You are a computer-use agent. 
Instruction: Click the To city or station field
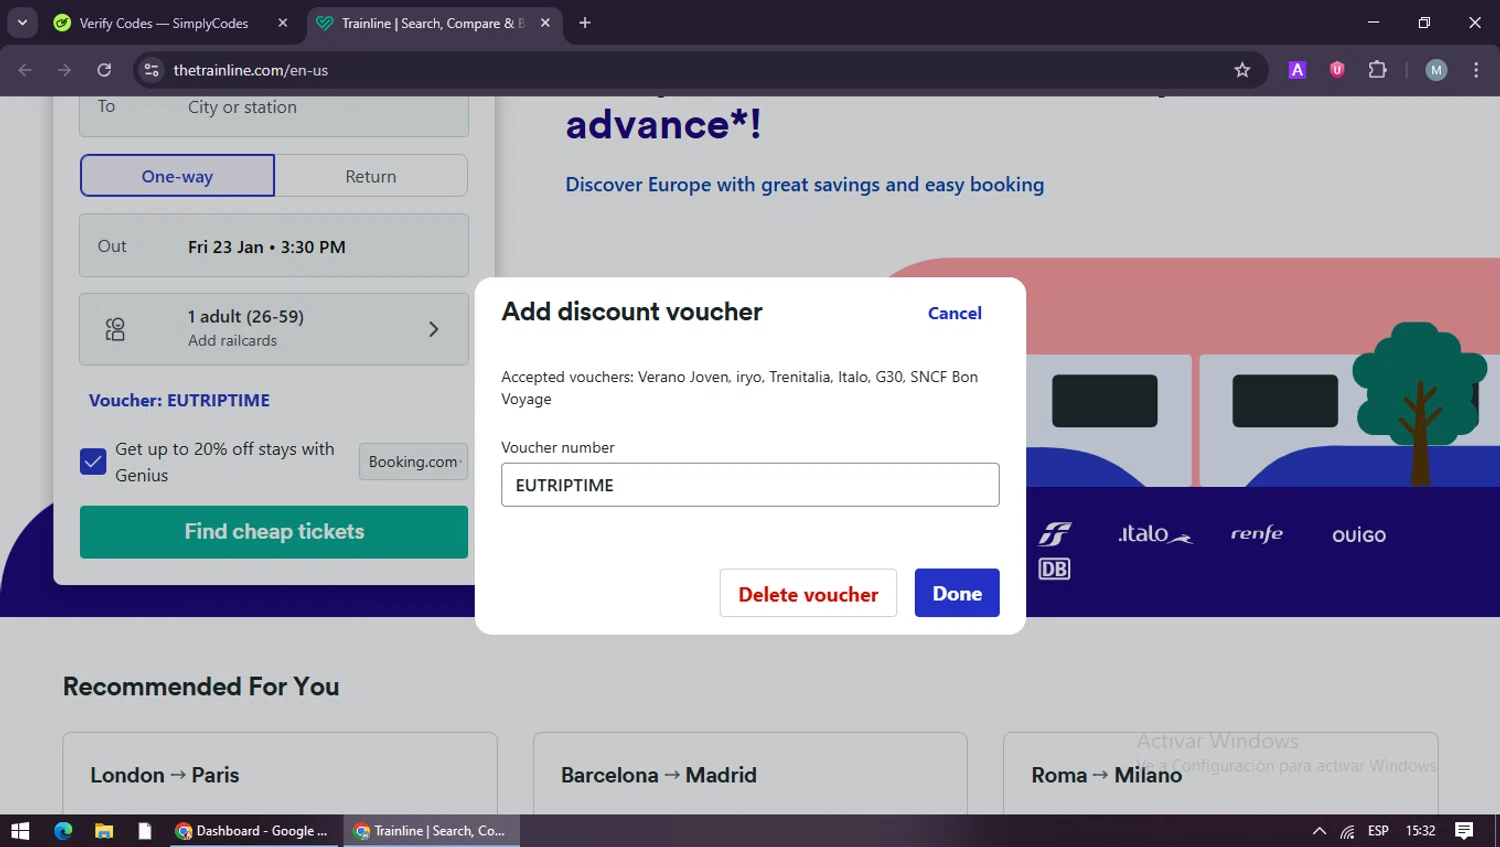[x=274, y=109]
